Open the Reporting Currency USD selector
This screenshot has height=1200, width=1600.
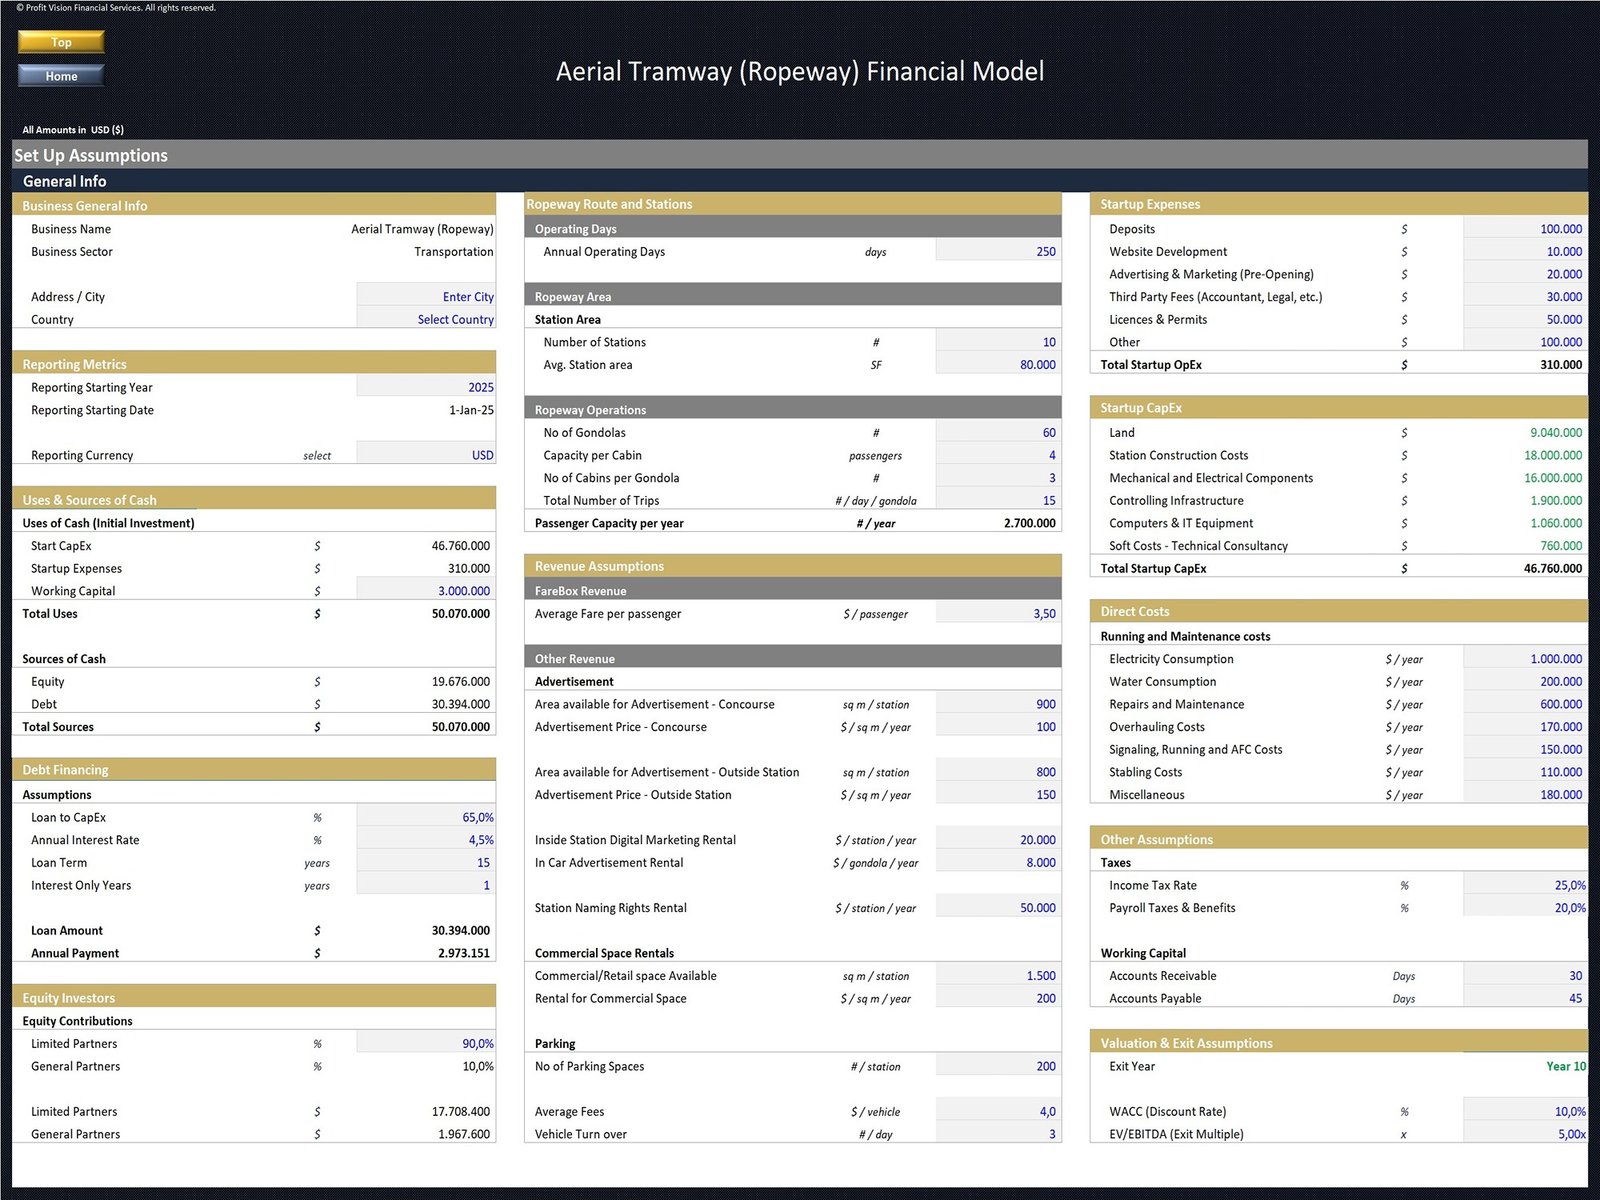point(426,455)
